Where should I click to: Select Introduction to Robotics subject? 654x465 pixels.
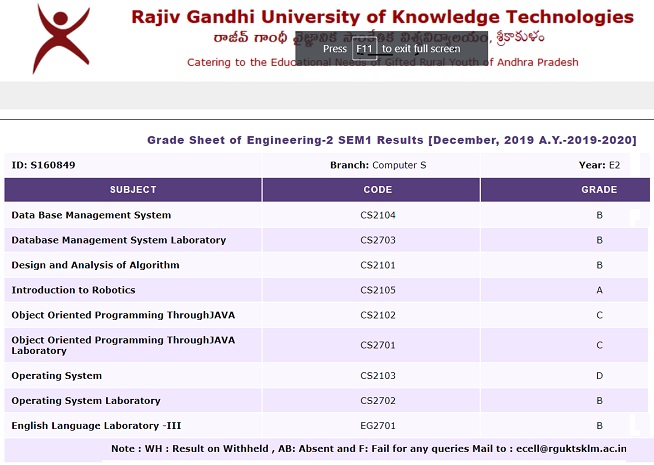click(x=73, y=290)
